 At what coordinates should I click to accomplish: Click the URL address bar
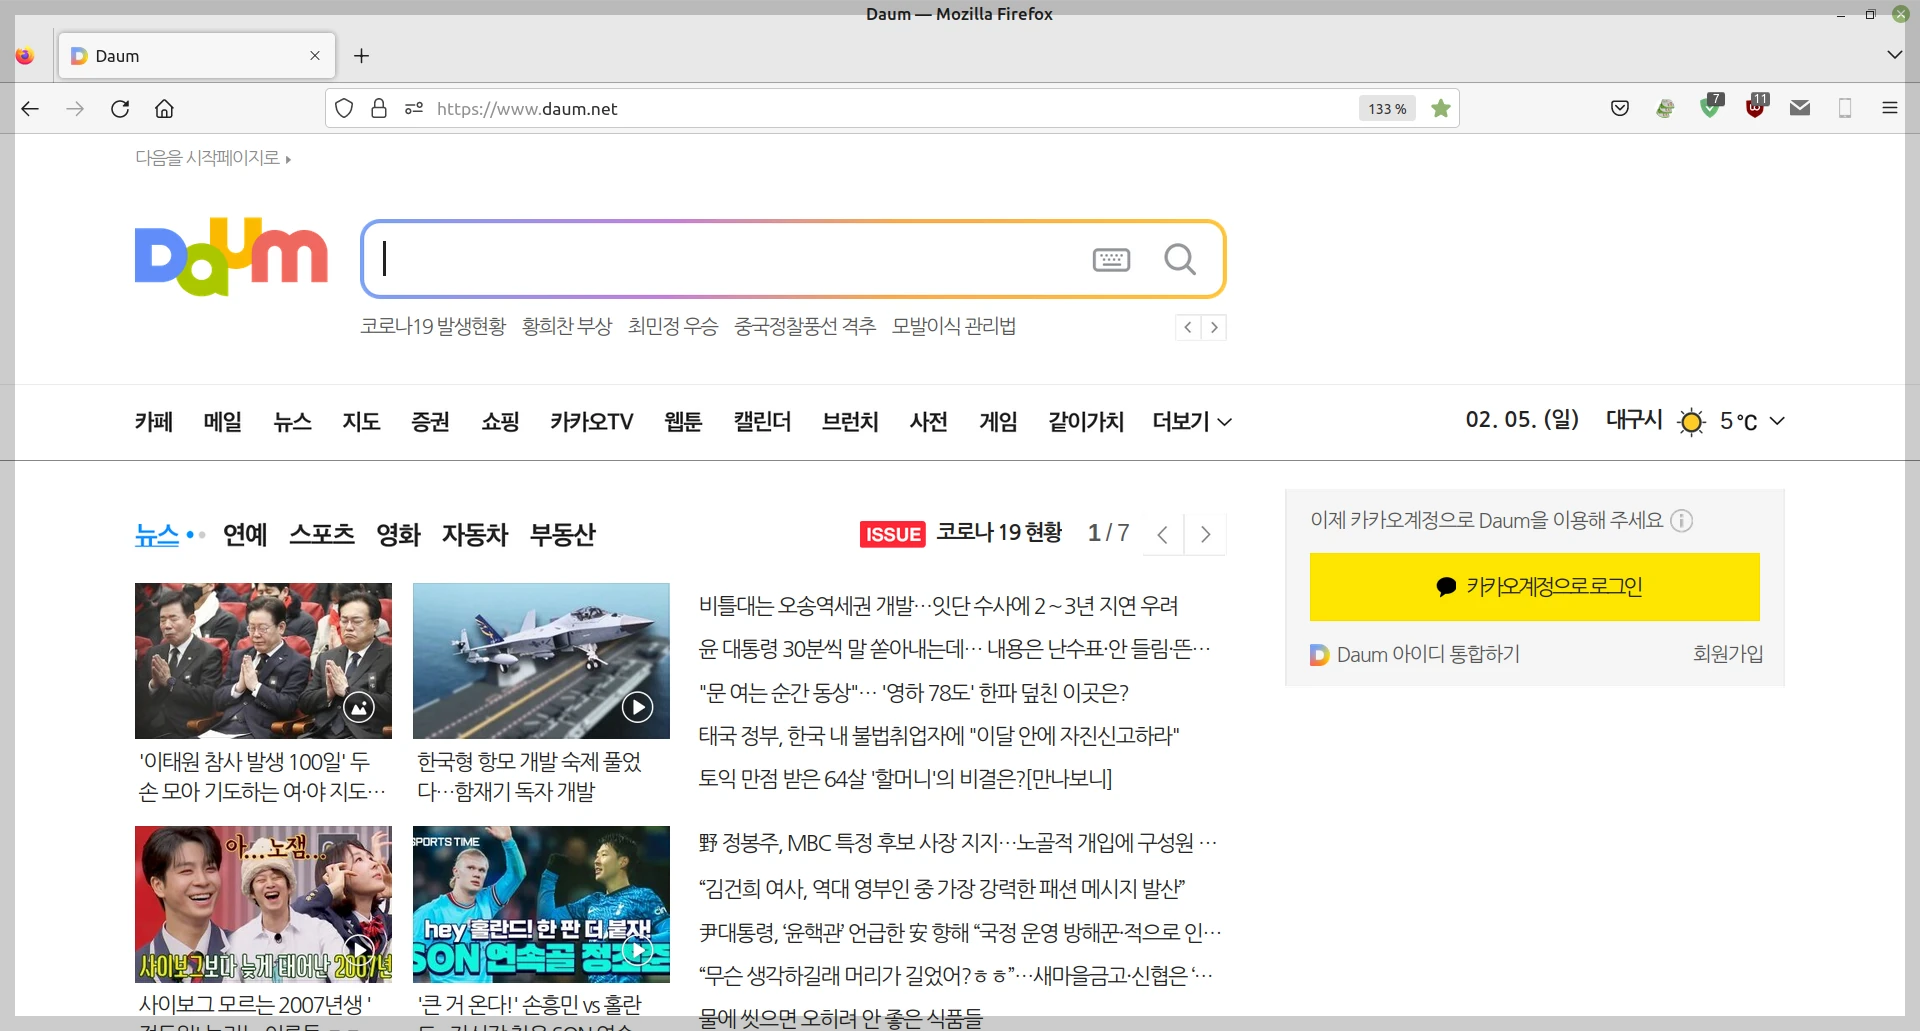click(890, 109)
